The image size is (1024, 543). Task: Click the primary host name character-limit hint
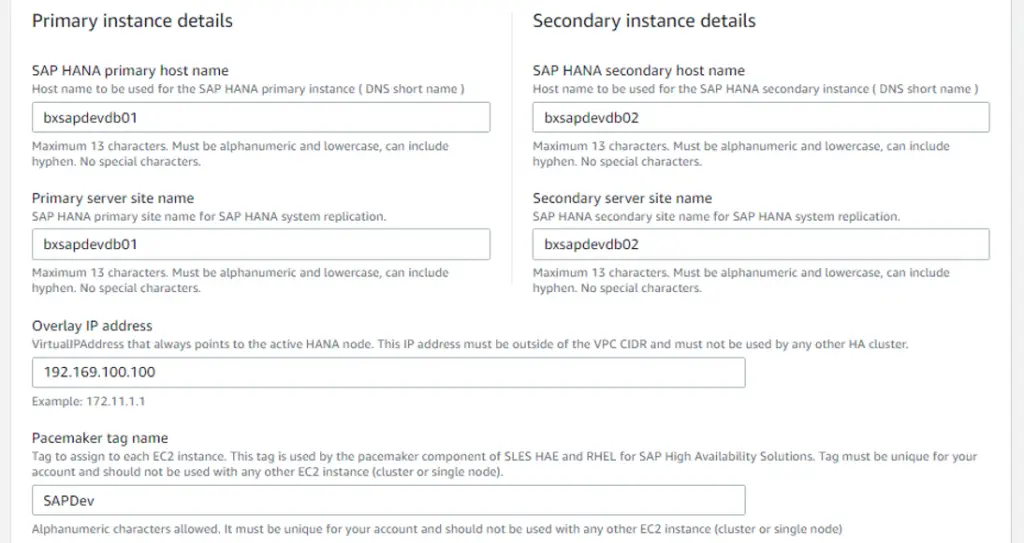click(240, 154)
